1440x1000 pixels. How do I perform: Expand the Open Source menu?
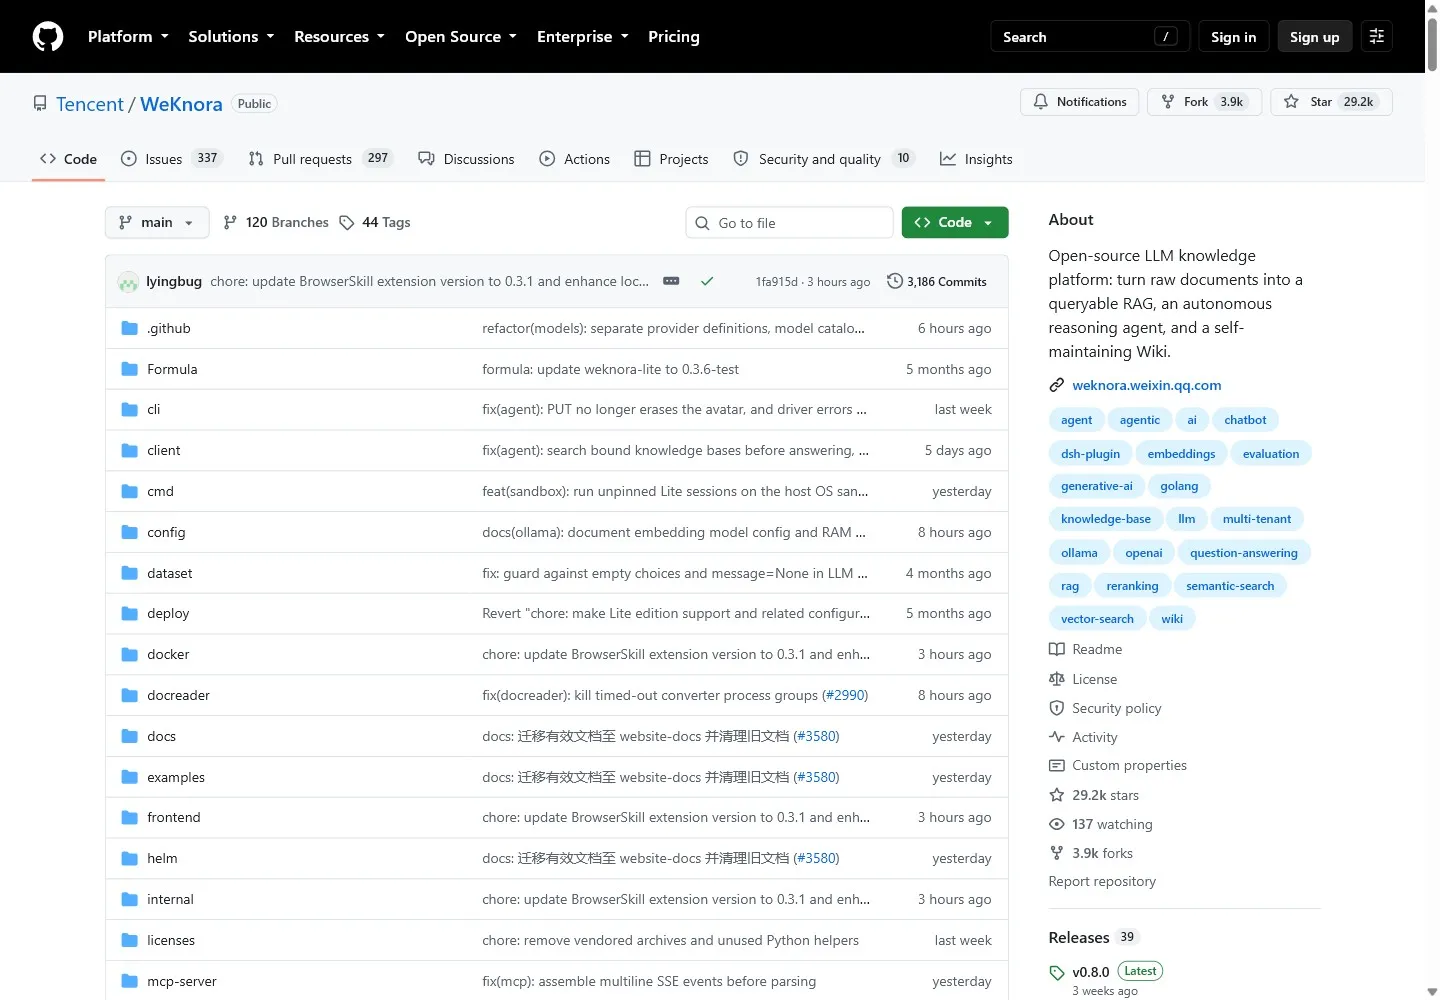461,37
